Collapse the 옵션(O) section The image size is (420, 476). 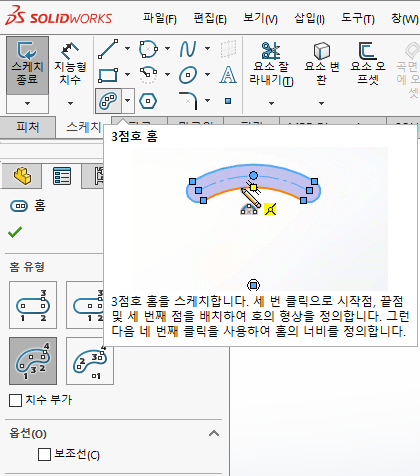[214, 433]
